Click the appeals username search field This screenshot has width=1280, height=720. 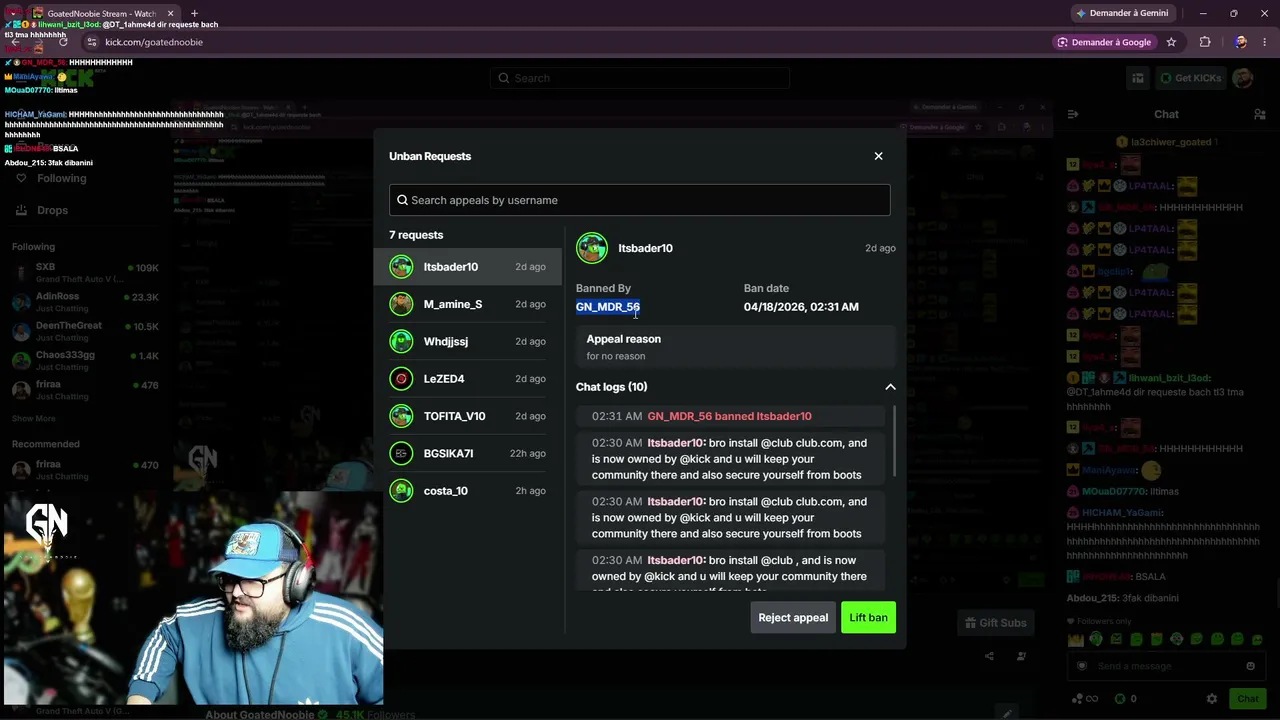click(x=640, y=200)
